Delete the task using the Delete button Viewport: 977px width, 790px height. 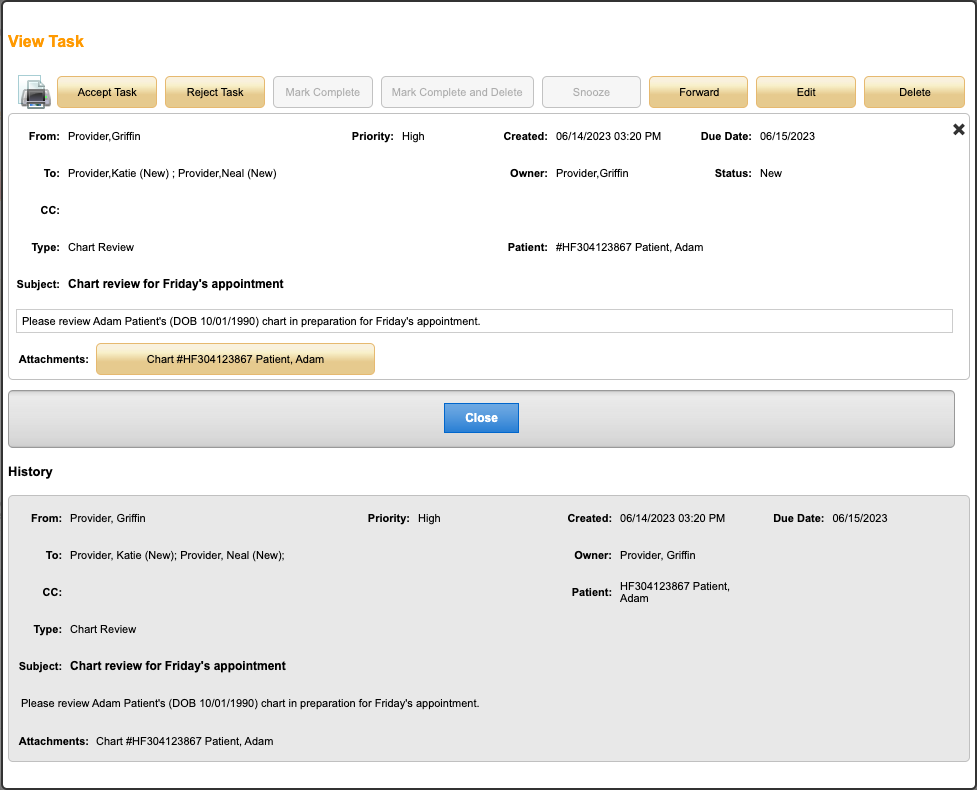[914, 92]
